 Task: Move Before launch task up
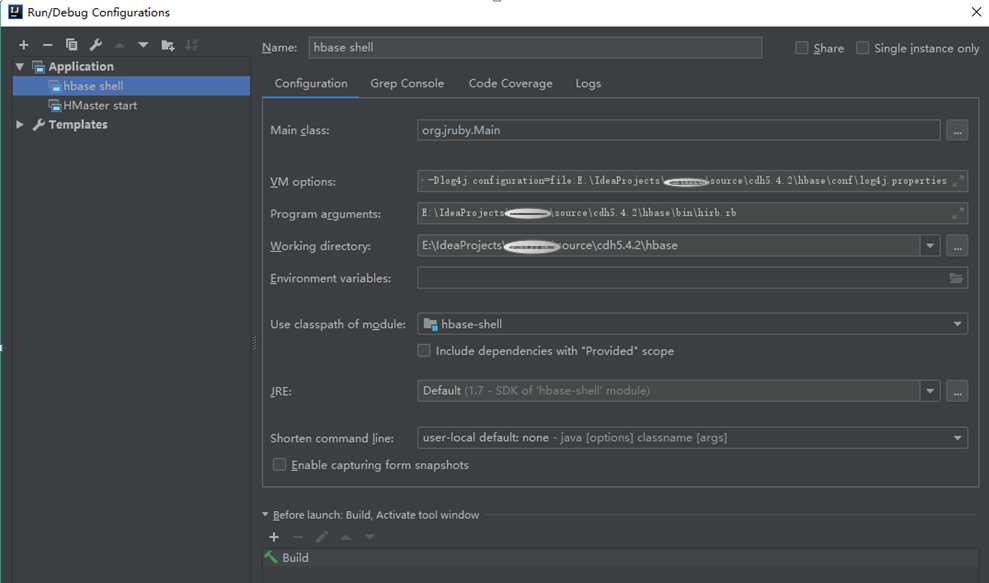point(346,537)
